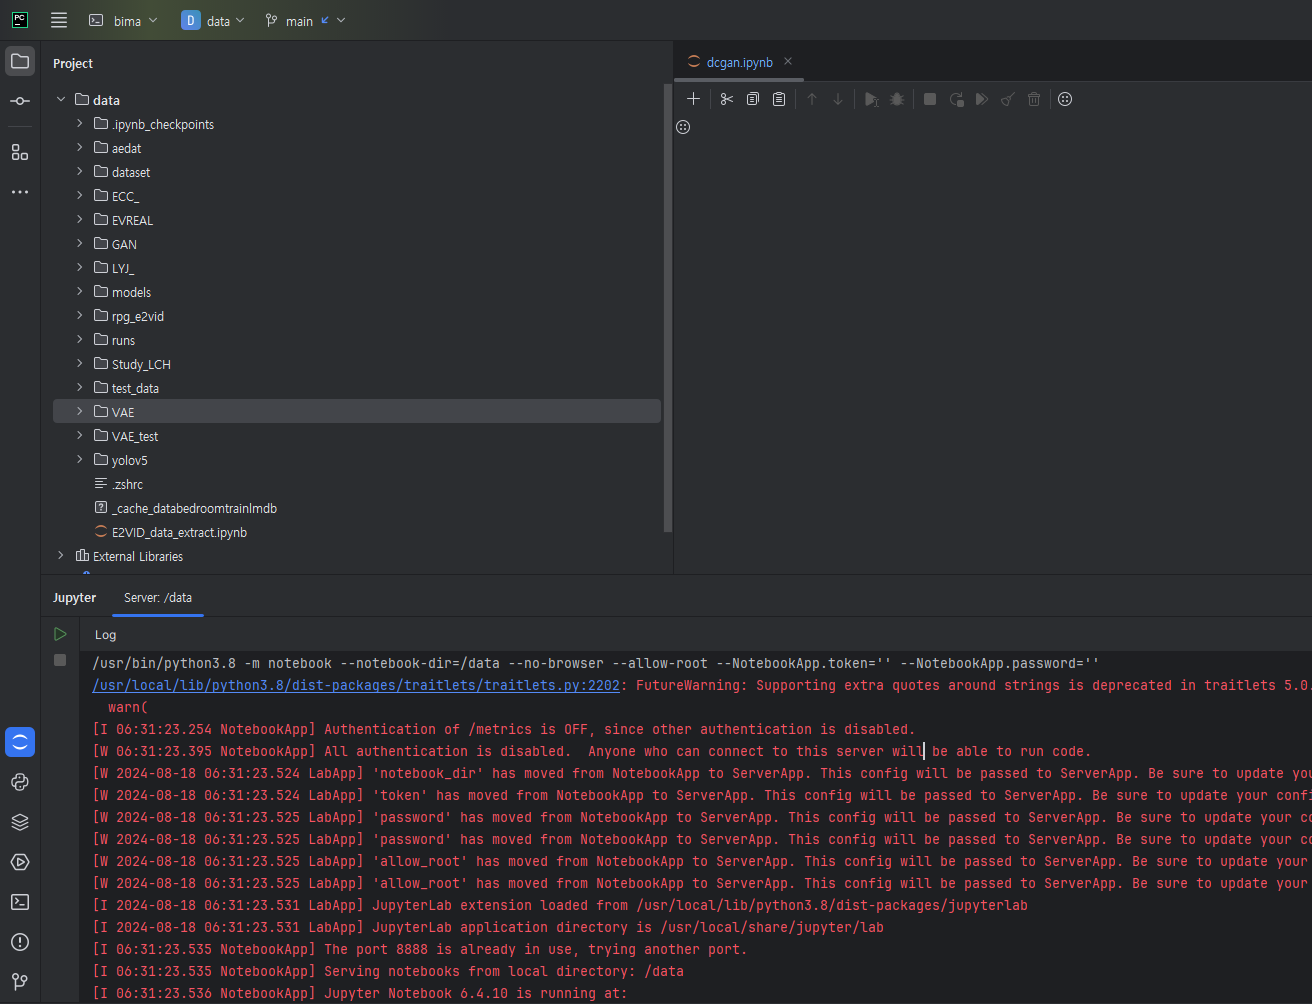Open the Python Console tool window
The height and width of the screenshot is (1004, 1312).
point(20,782)
